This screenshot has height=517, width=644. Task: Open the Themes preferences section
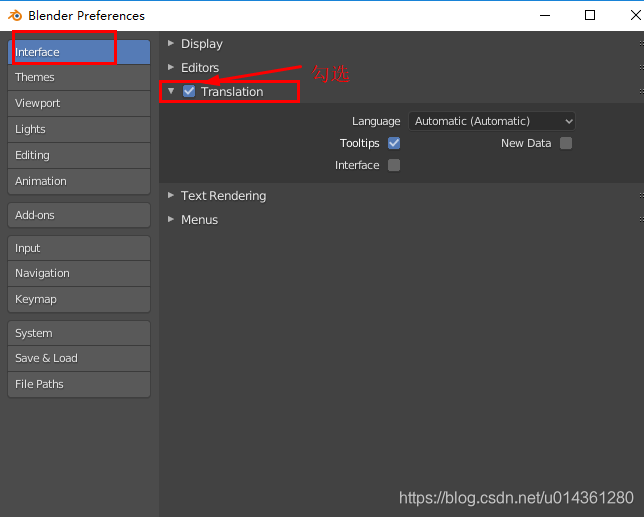79,78
